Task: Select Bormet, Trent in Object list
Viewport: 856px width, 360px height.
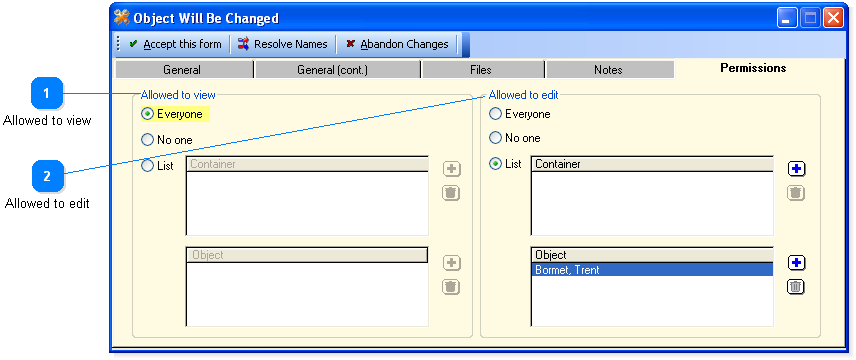Action: pyautogui.click(x=652, y=270)
